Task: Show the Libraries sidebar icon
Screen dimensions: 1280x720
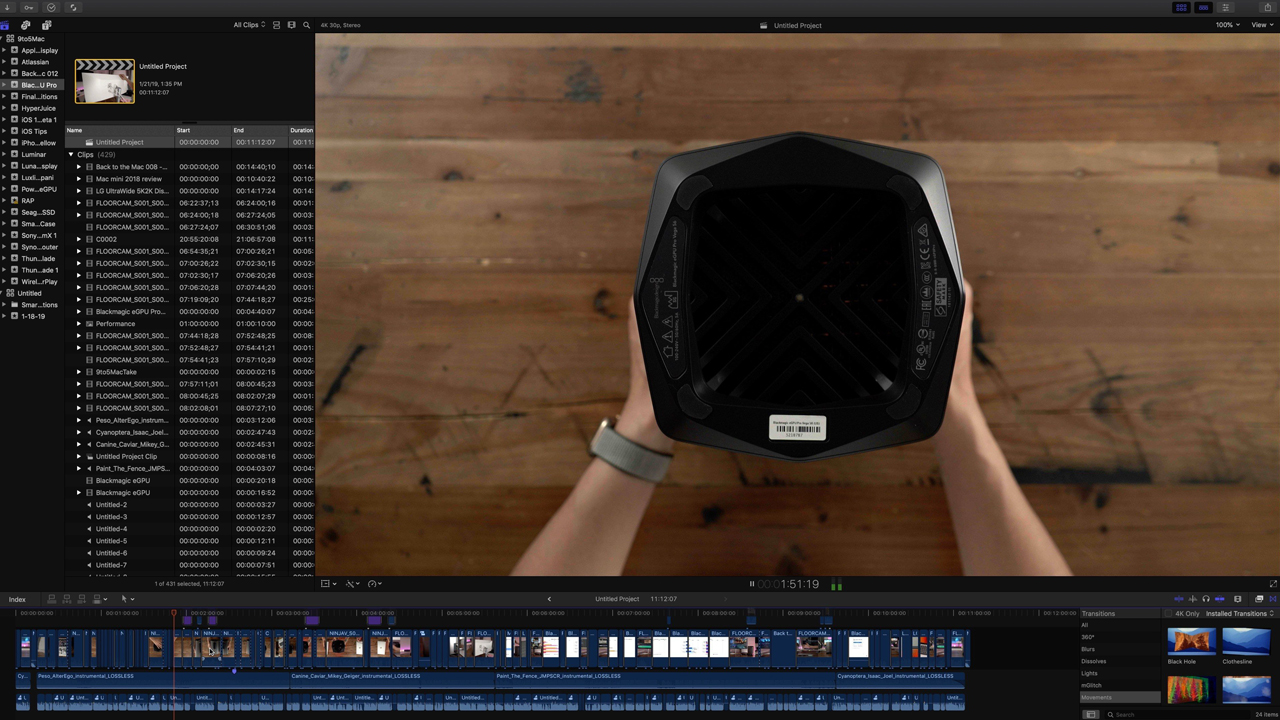Action: click(x=6, y=25)
